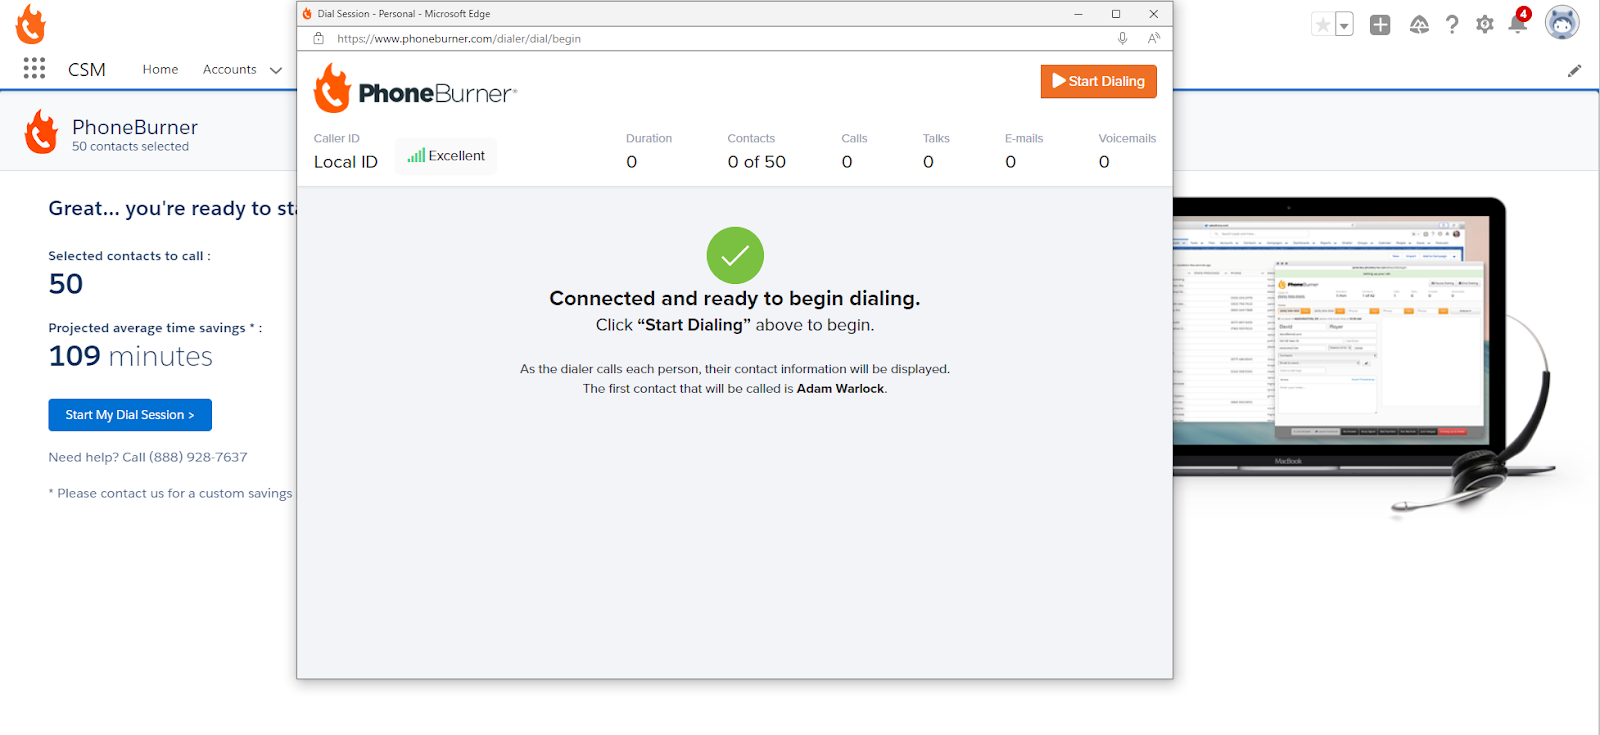Viewport: 1600px width, 735px height.
Task: Click the '0 of 50' contacts counter
Action: point(757,162)
